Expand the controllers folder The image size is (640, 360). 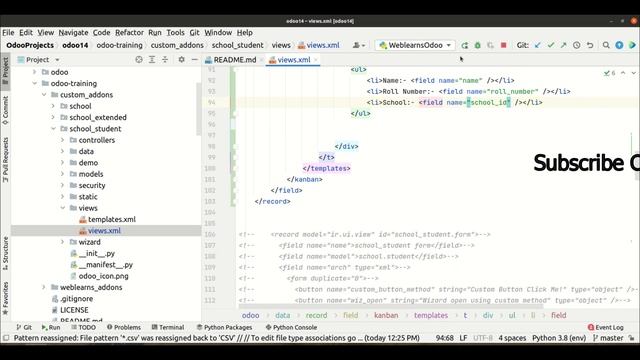click(x=62, y=140)
